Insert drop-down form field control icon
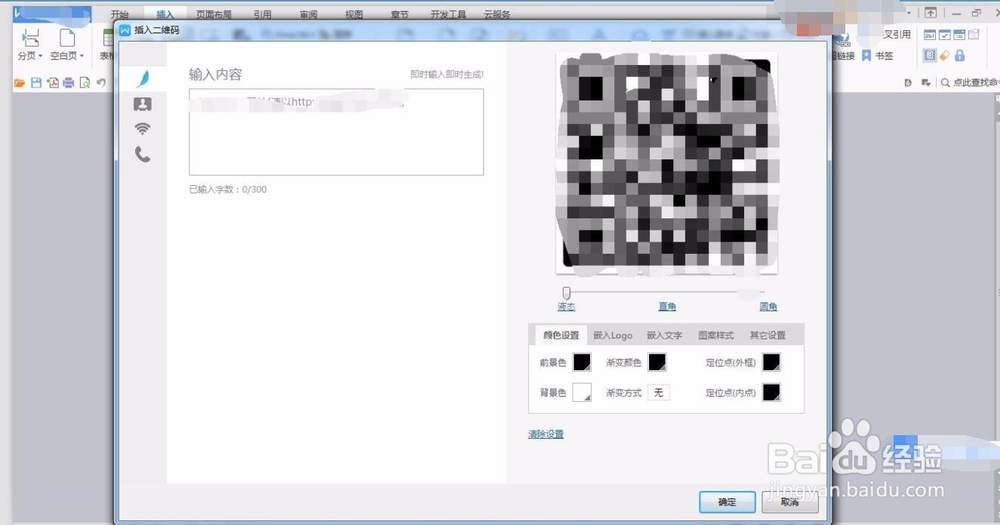The width and height of the screenshot is (1000, 525). pos(959,35)
